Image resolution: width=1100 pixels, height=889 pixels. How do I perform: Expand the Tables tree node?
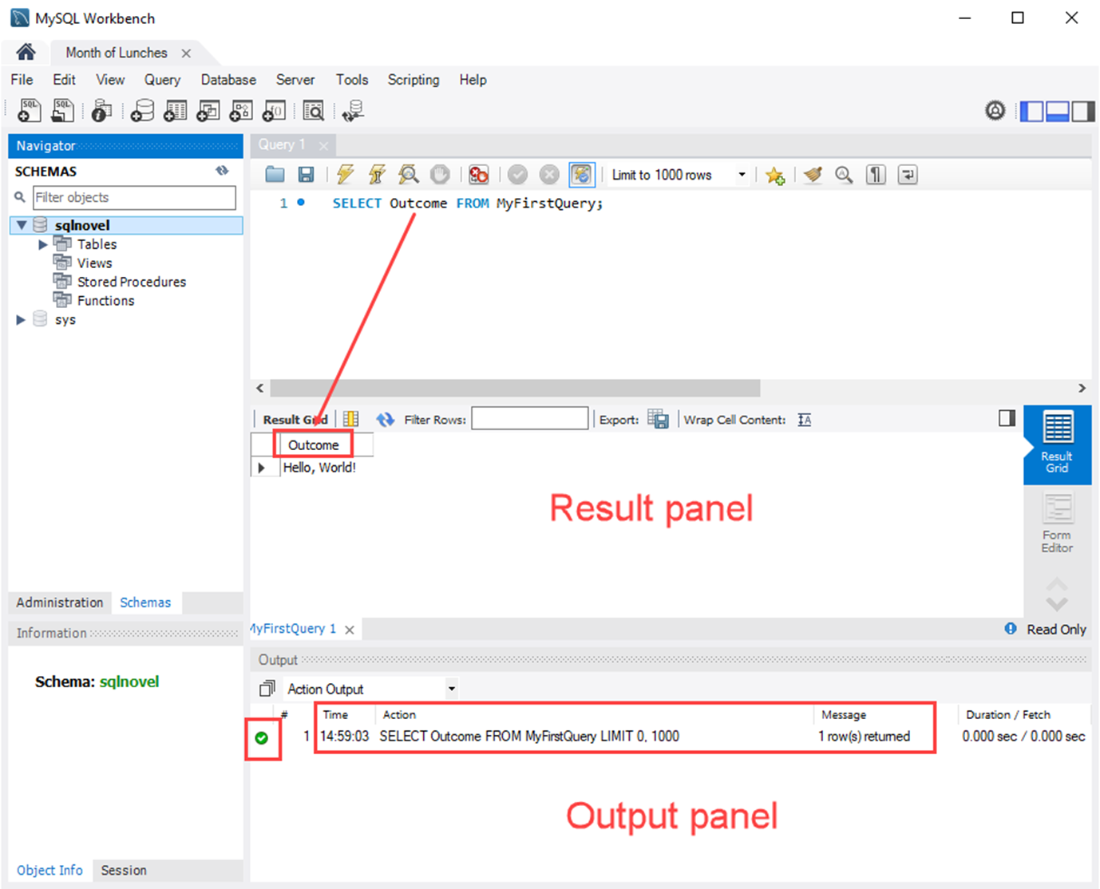coord(43,244)
